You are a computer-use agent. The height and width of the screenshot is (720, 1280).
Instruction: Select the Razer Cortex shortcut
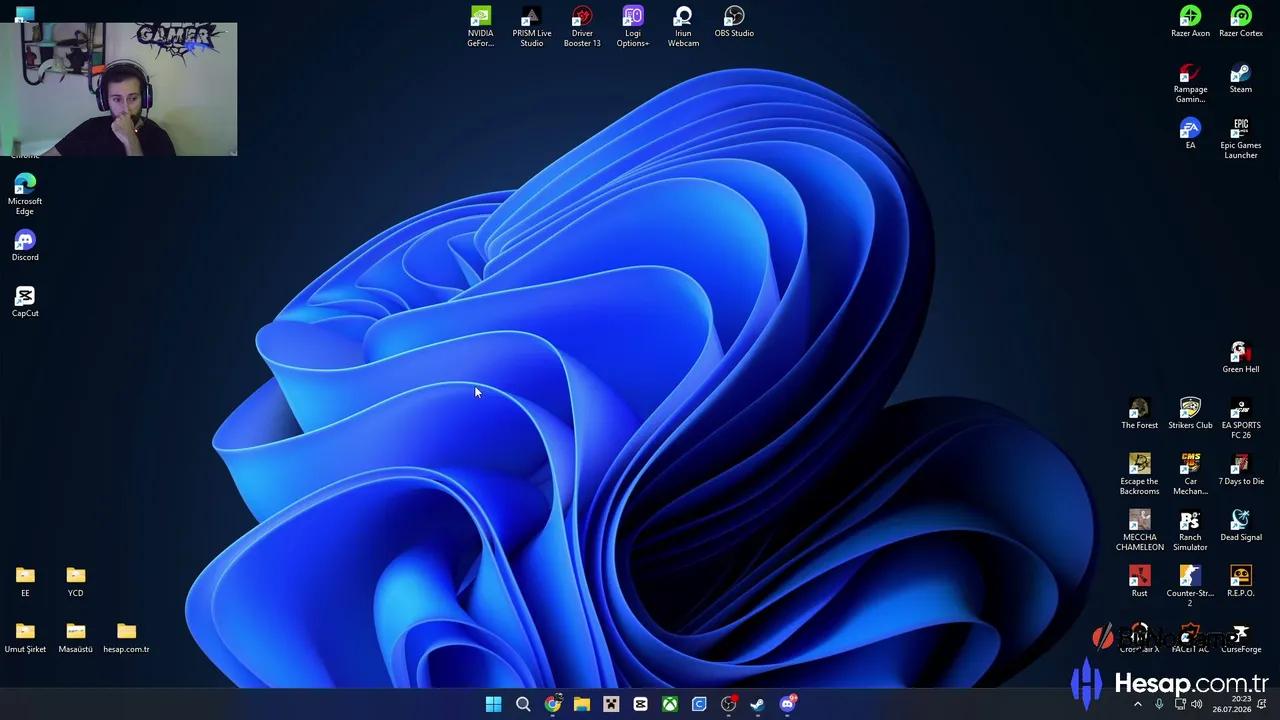coord(1240,23)
